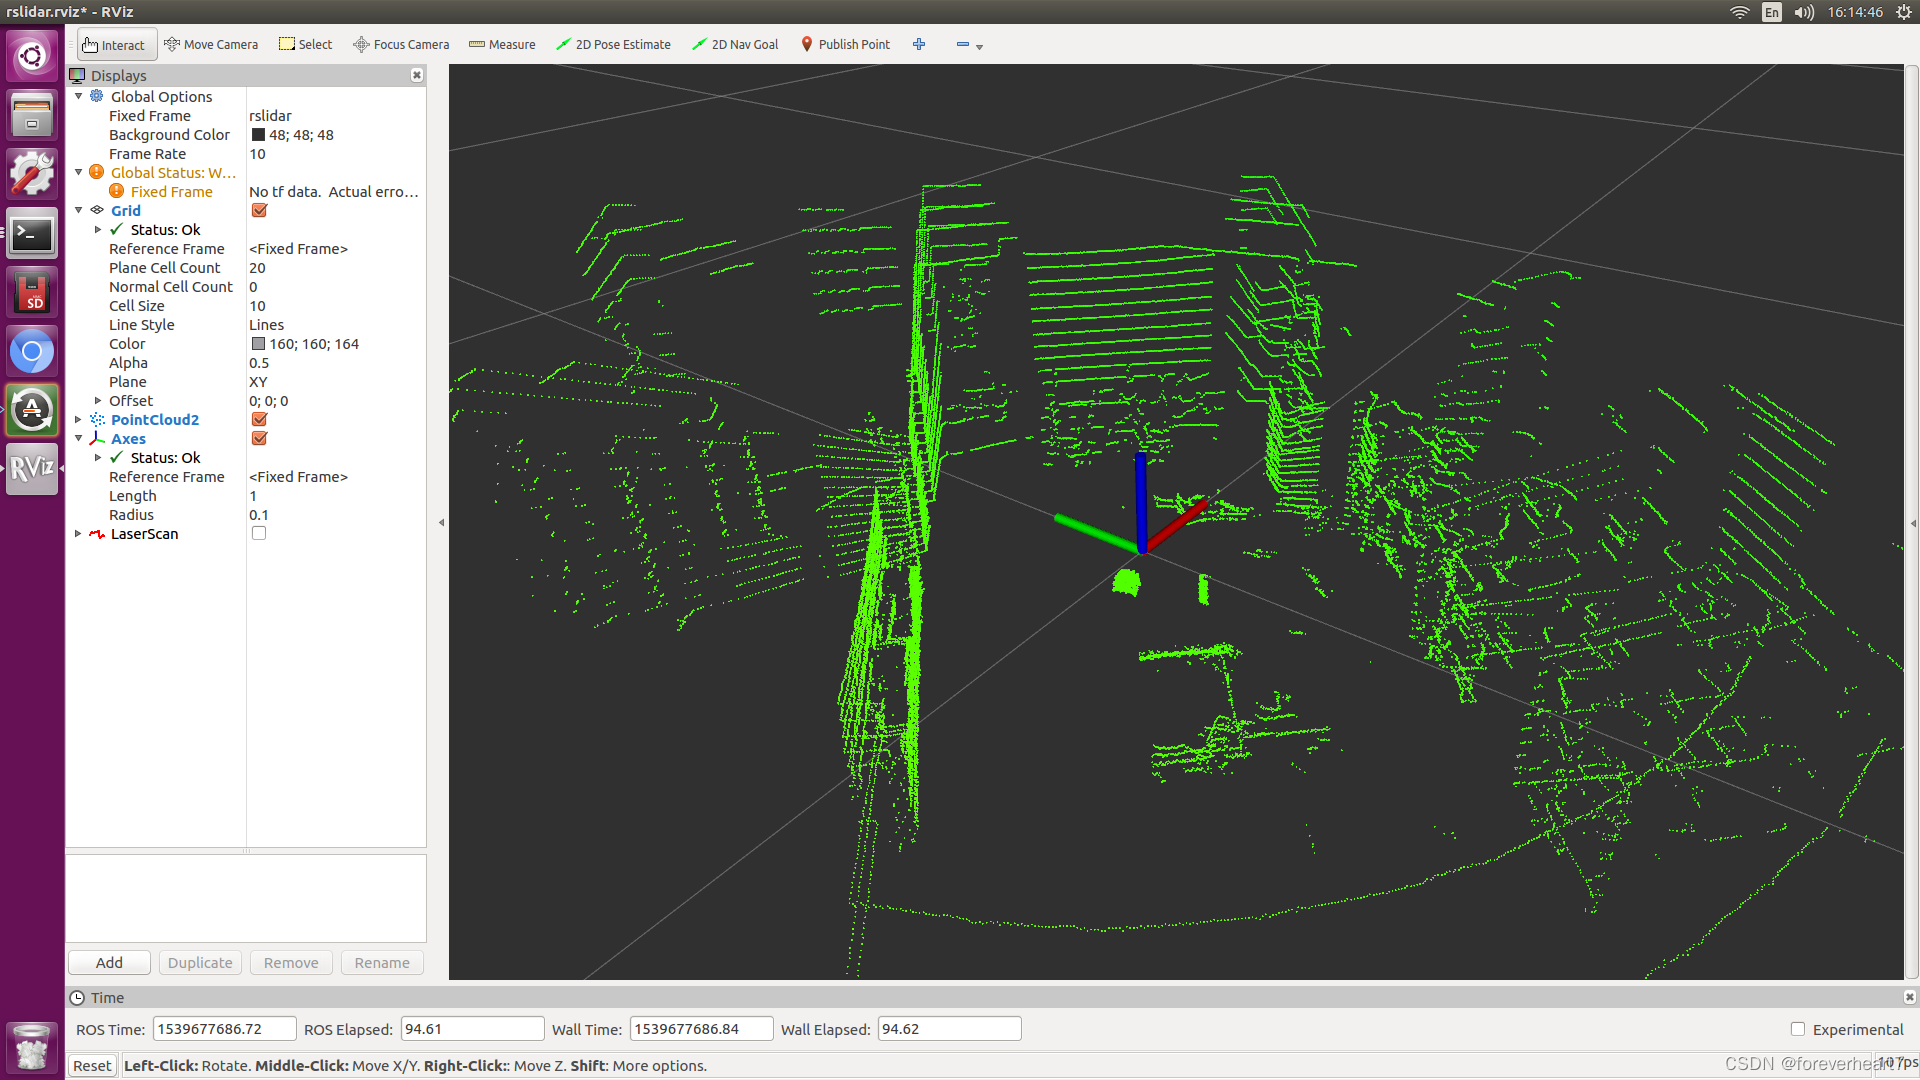Click the Add button in Displays panel
Image resolution: width=1920 pixels, height=1080 pixels.
[108, 962]
